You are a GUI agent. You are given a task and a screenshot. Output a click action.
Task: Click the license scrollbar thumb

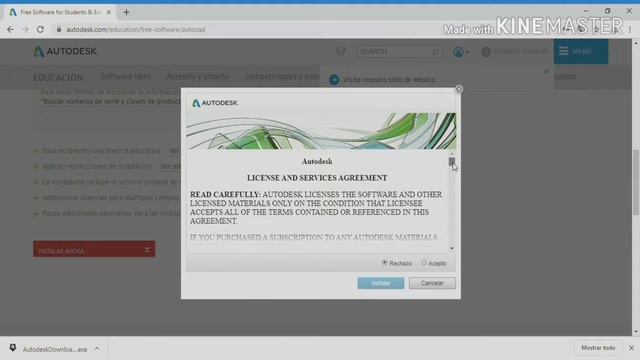tap(451, 162)
